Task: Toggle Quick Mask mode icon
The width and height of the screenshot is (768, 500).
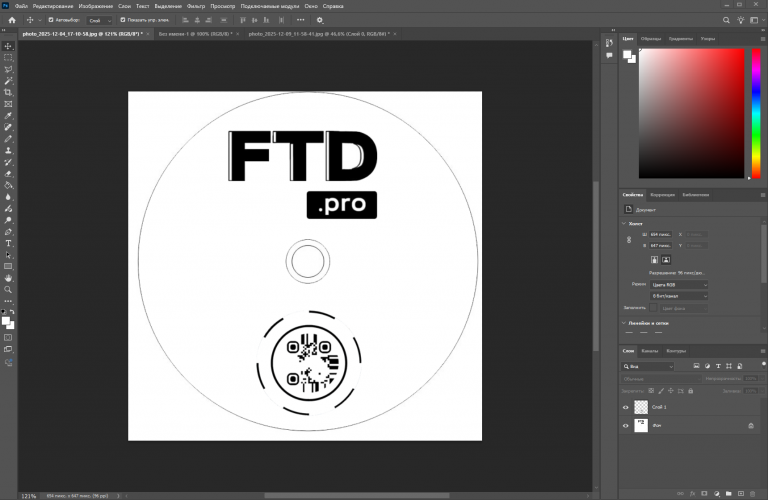Action: (8, 337)
